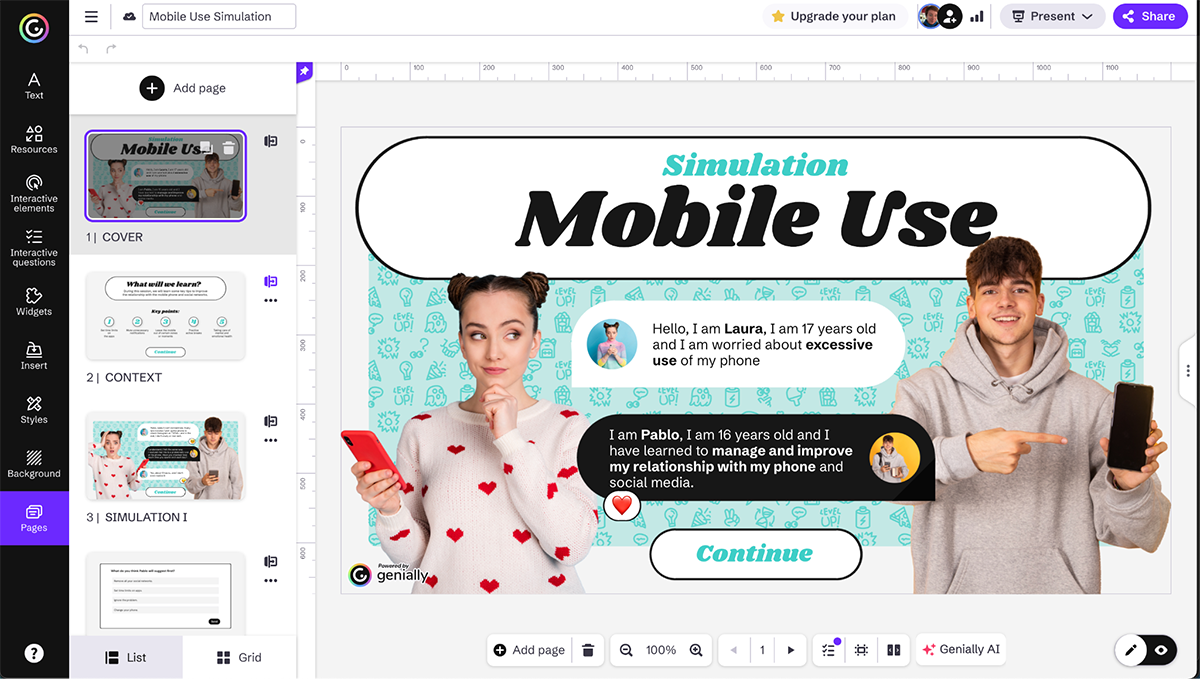Open the main hamburger menu

coord(90,16)
